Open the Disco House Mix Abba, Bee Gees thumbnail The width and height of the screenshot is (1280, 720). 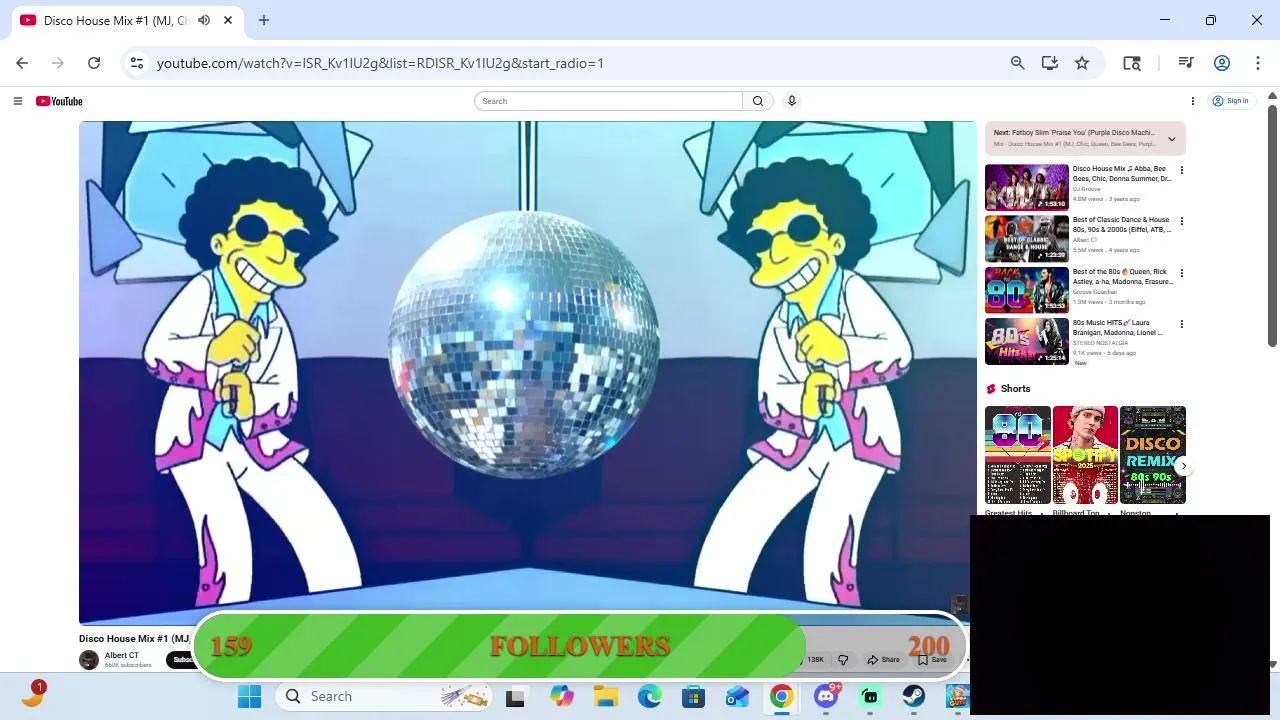(x=1027, y=187)
